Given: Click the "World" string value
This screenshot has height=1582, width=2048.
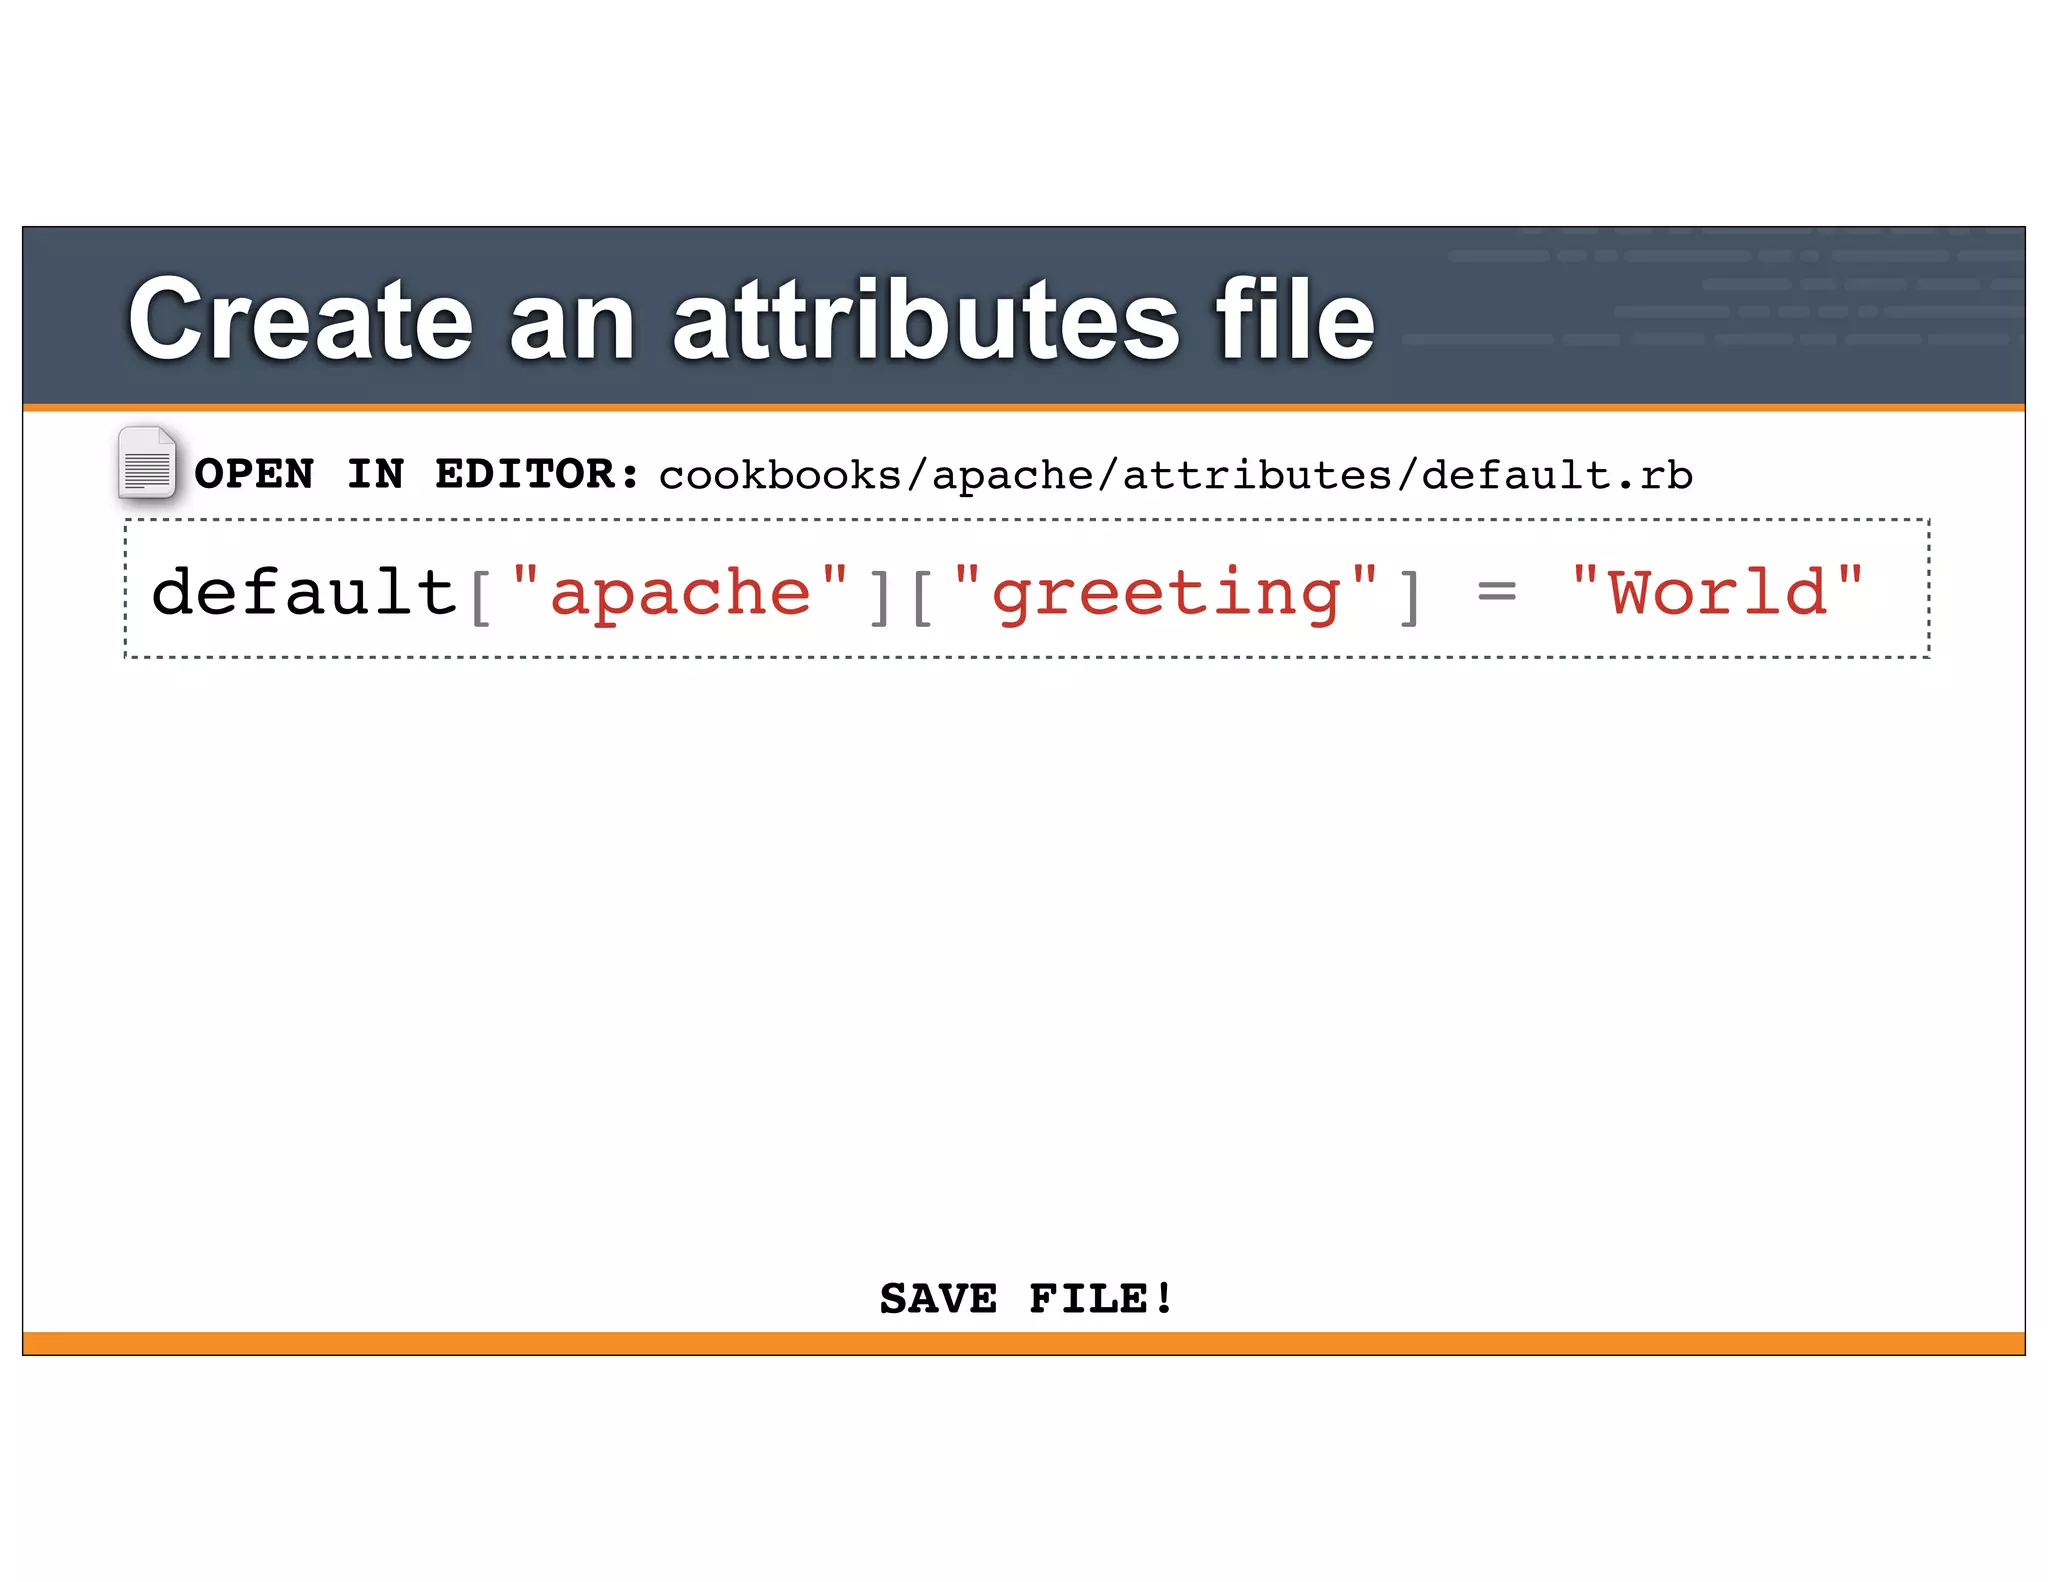Looking at the screenshot, I should point(1717,592).
